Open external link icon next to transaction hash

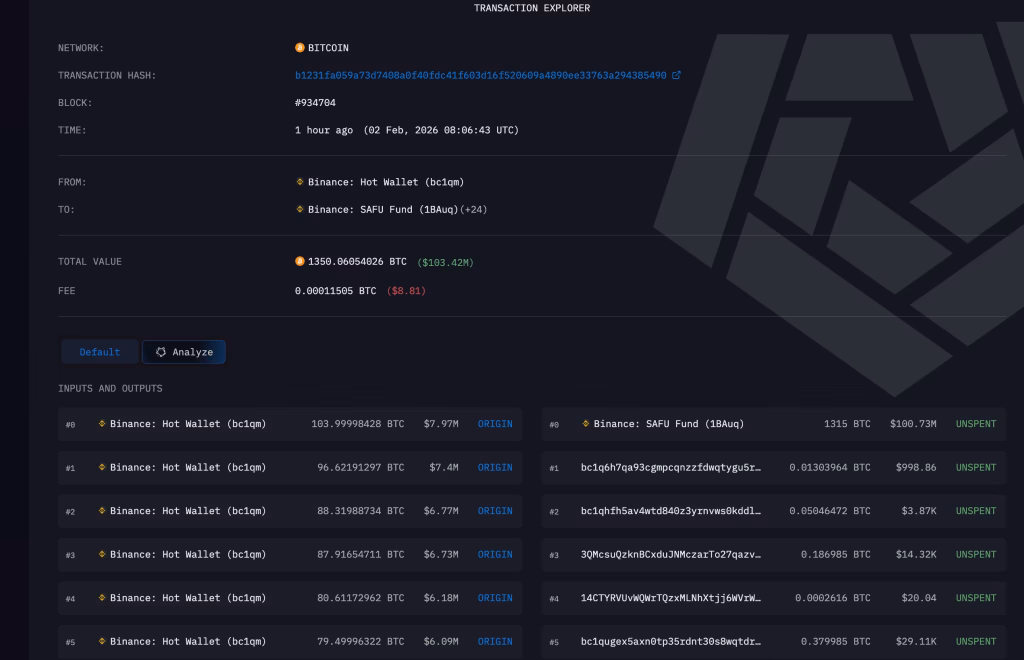click(x=678, y=74)
